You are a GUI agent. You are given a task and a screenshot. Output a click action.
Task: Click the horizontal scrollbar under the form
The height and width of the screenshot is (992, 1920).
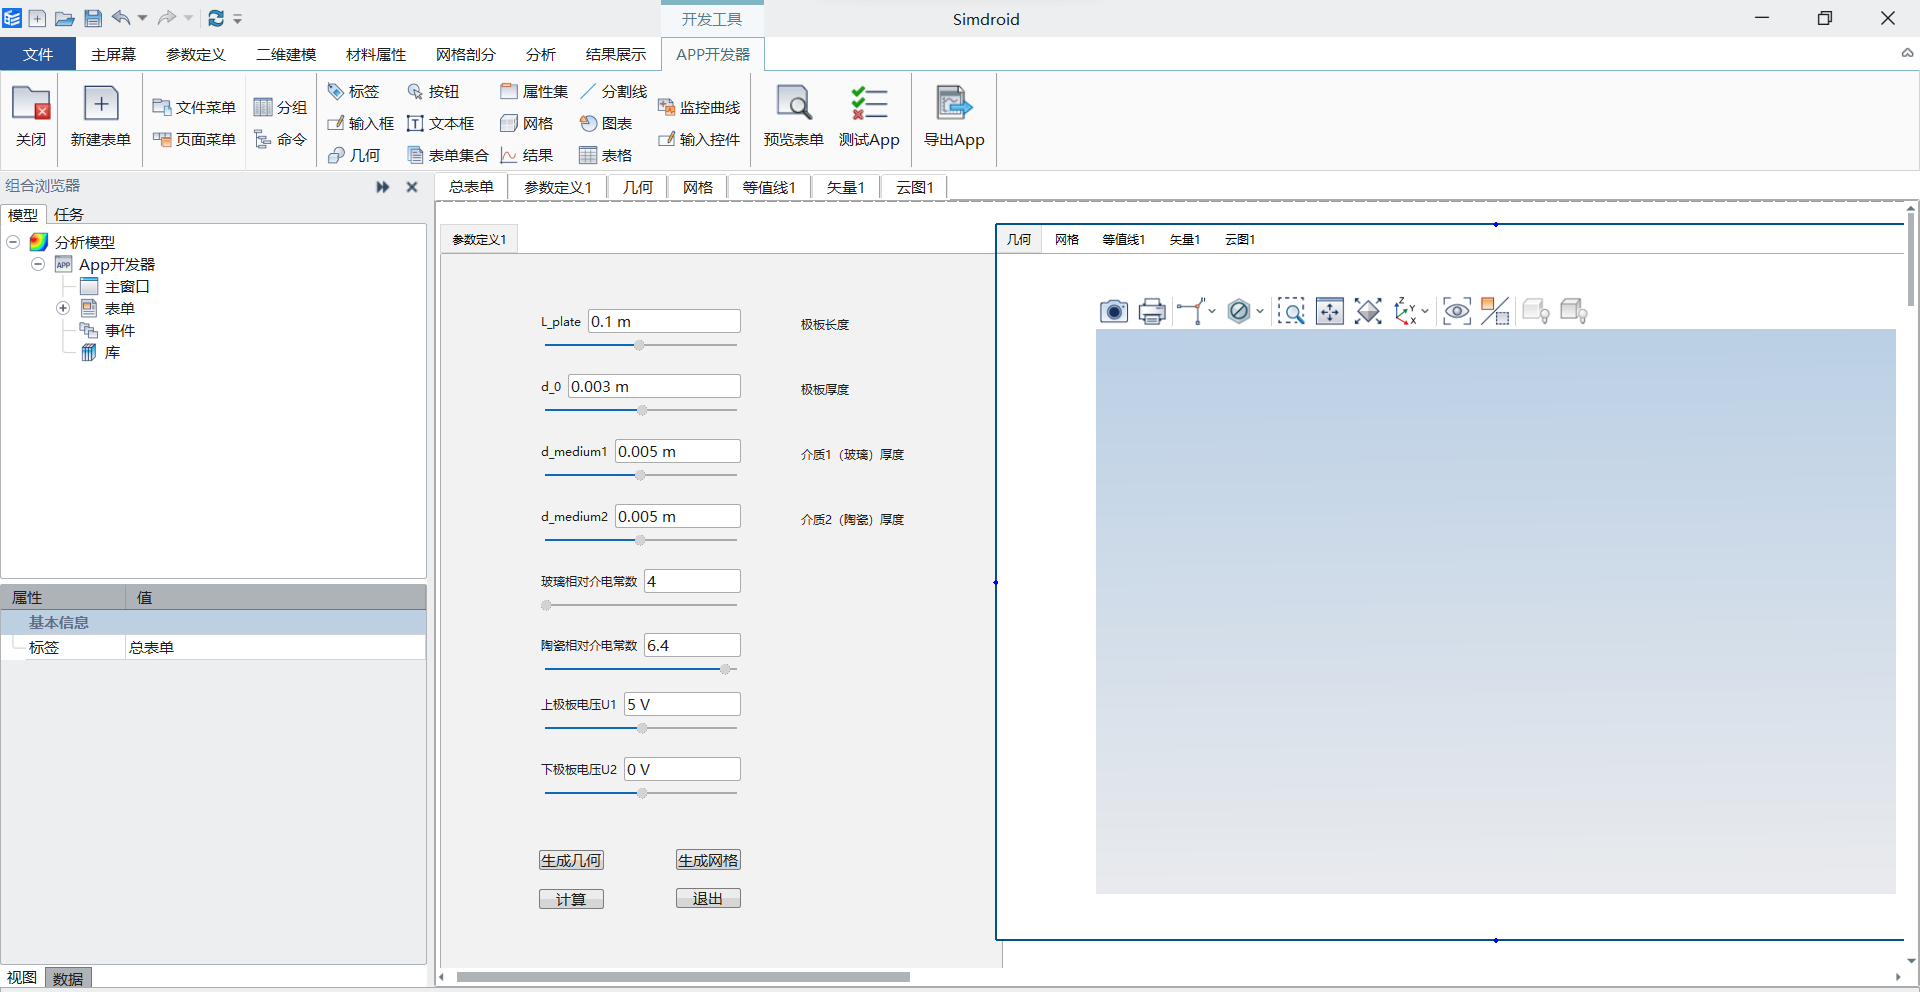pos(683,977)
